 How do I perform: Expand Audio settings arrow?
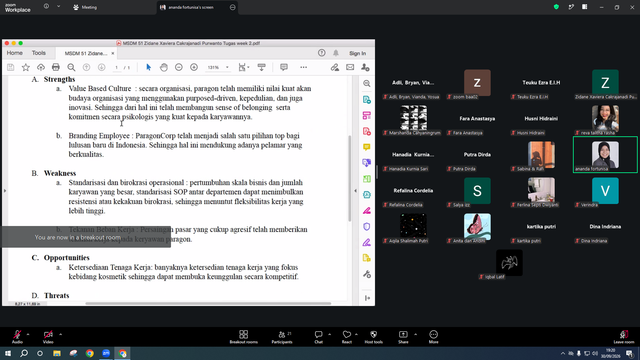28,334
